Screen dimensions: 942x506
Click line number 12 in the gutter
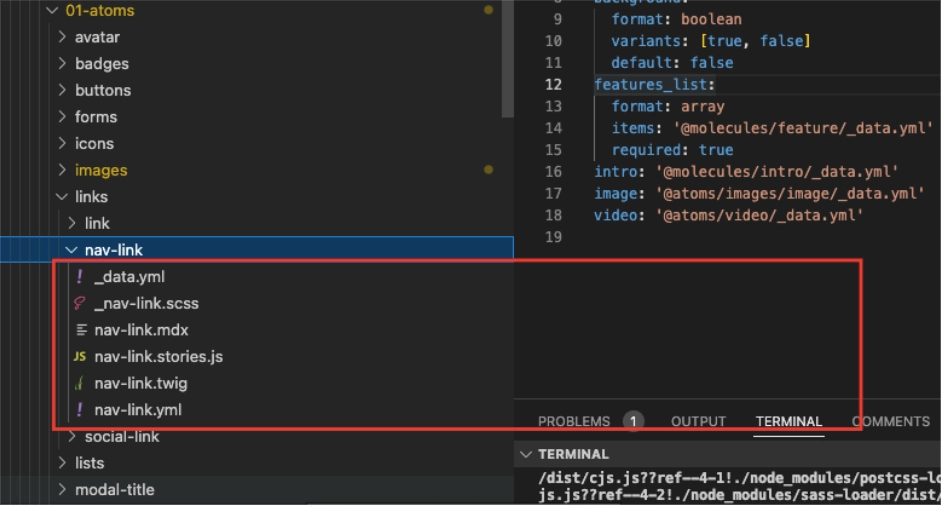click(x=553, y=85)
